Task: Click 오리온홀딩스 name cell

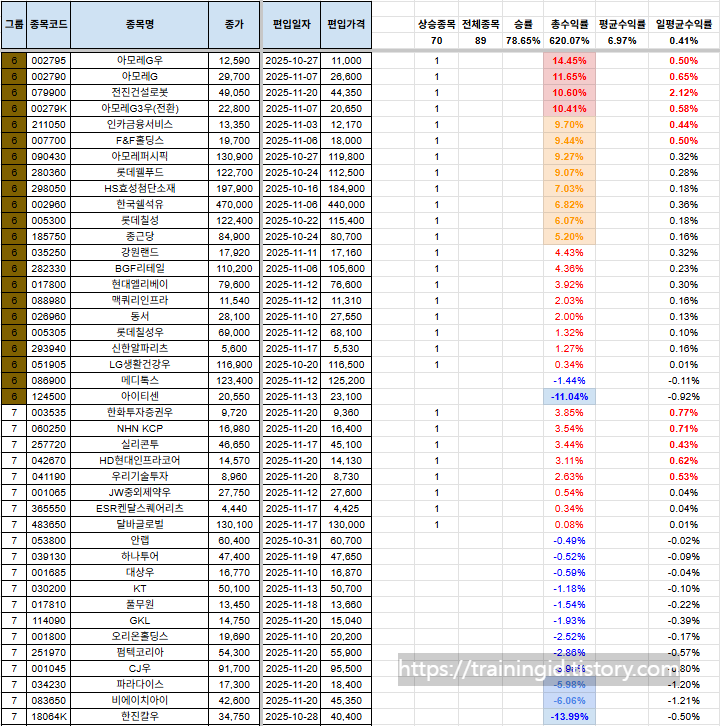Action: point(139,637)
